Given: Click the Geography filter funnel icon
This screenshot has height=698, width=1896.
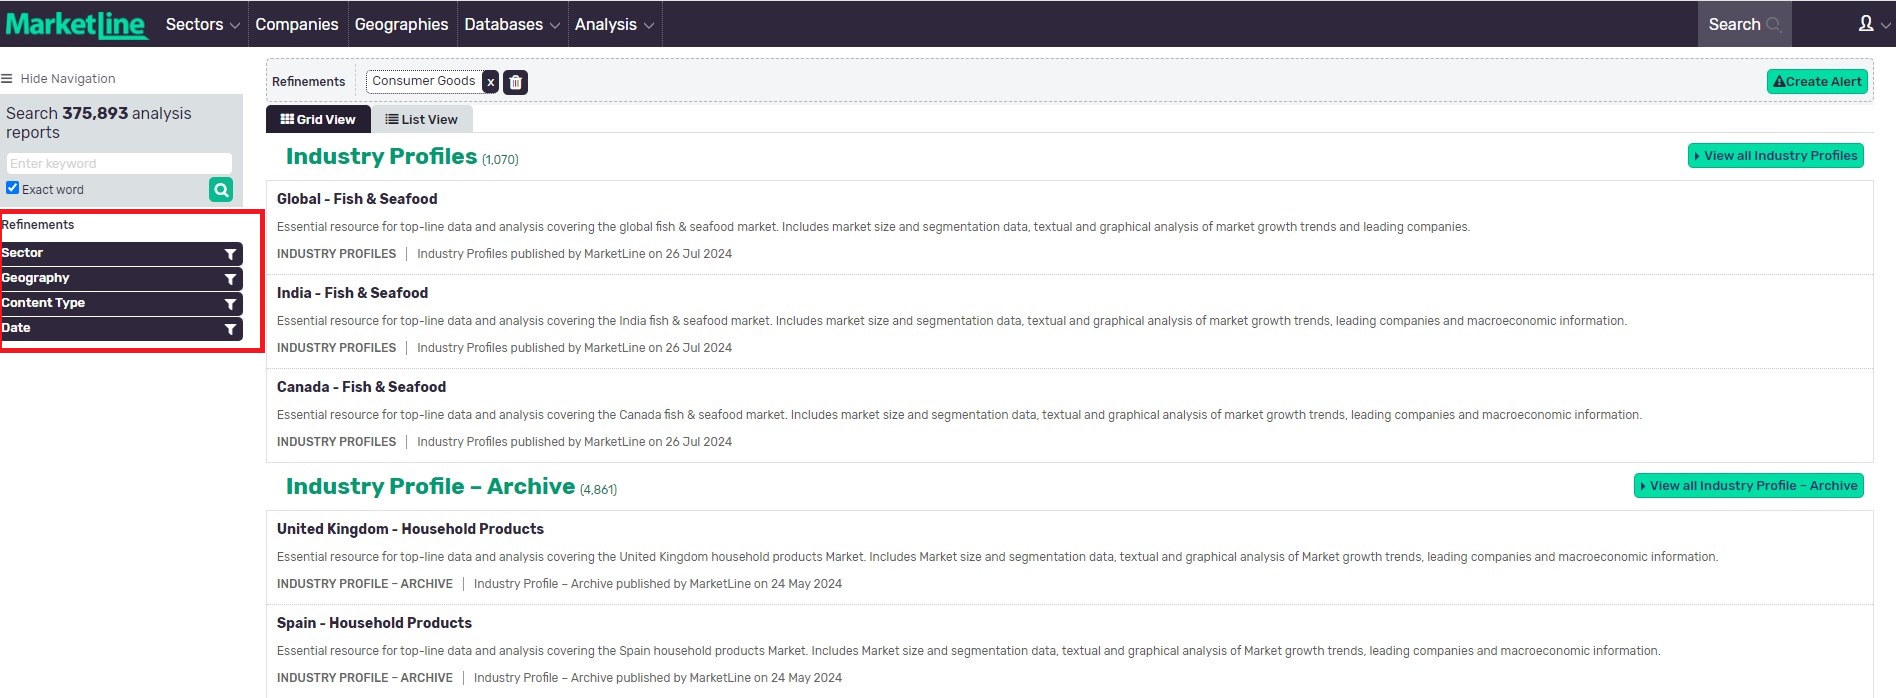Looking at the screenshot, I should 230,279.
